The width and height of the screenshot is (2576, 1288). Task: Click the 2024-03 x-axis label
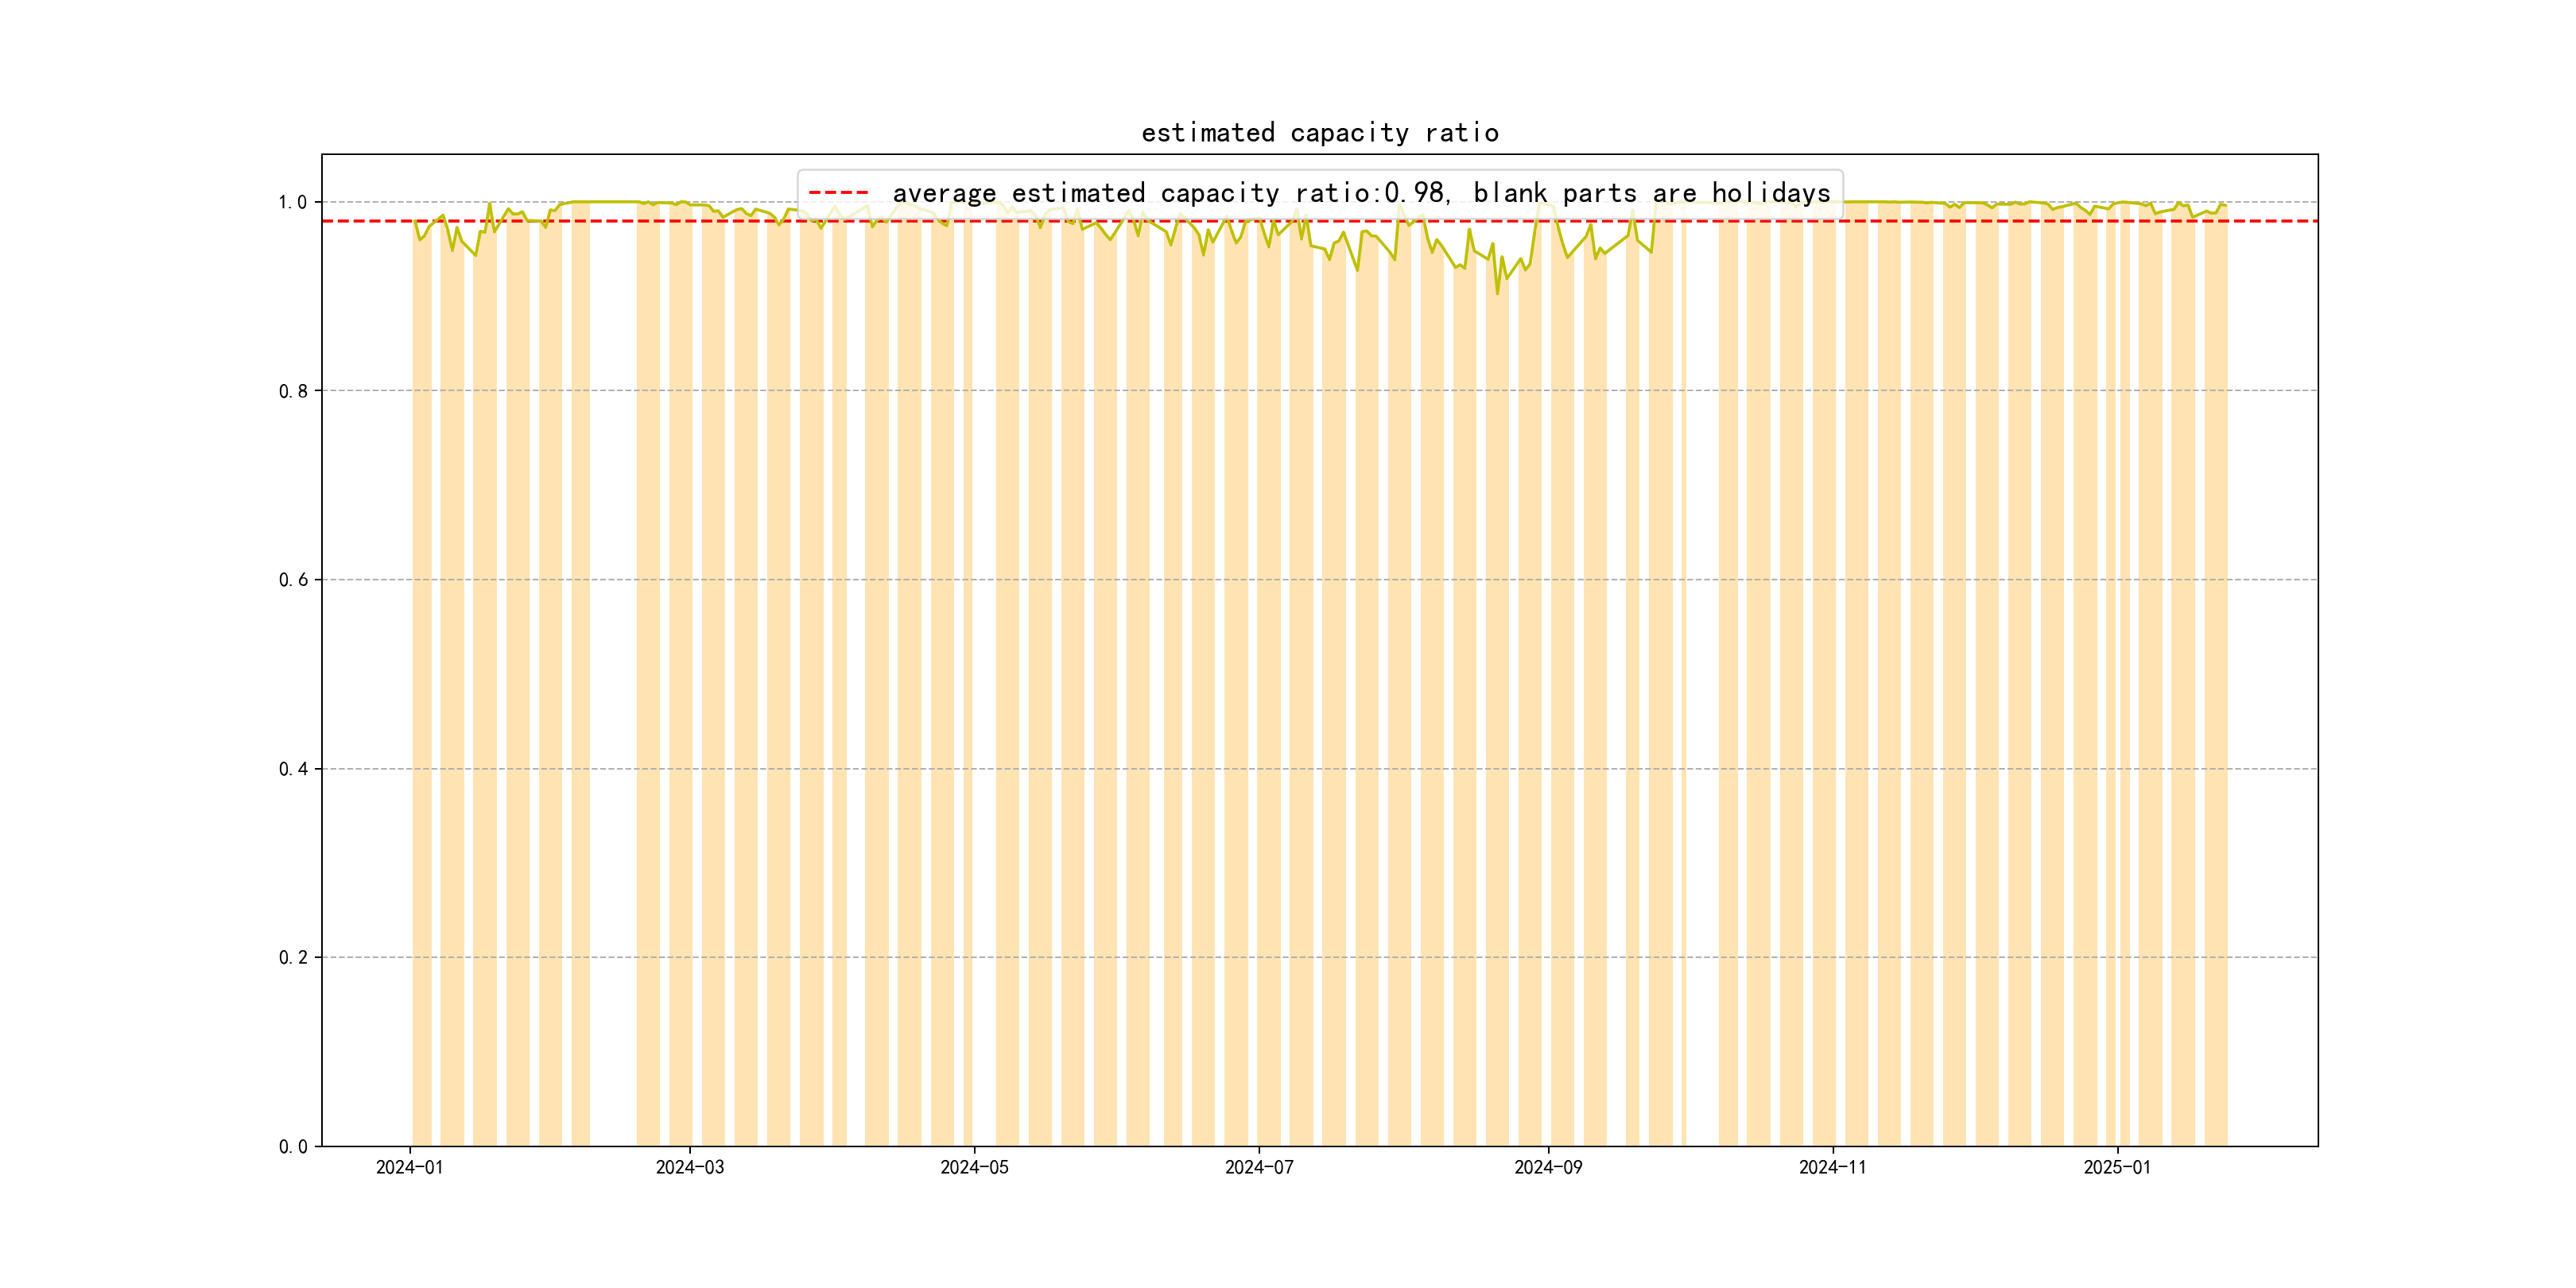[689, 1167]
